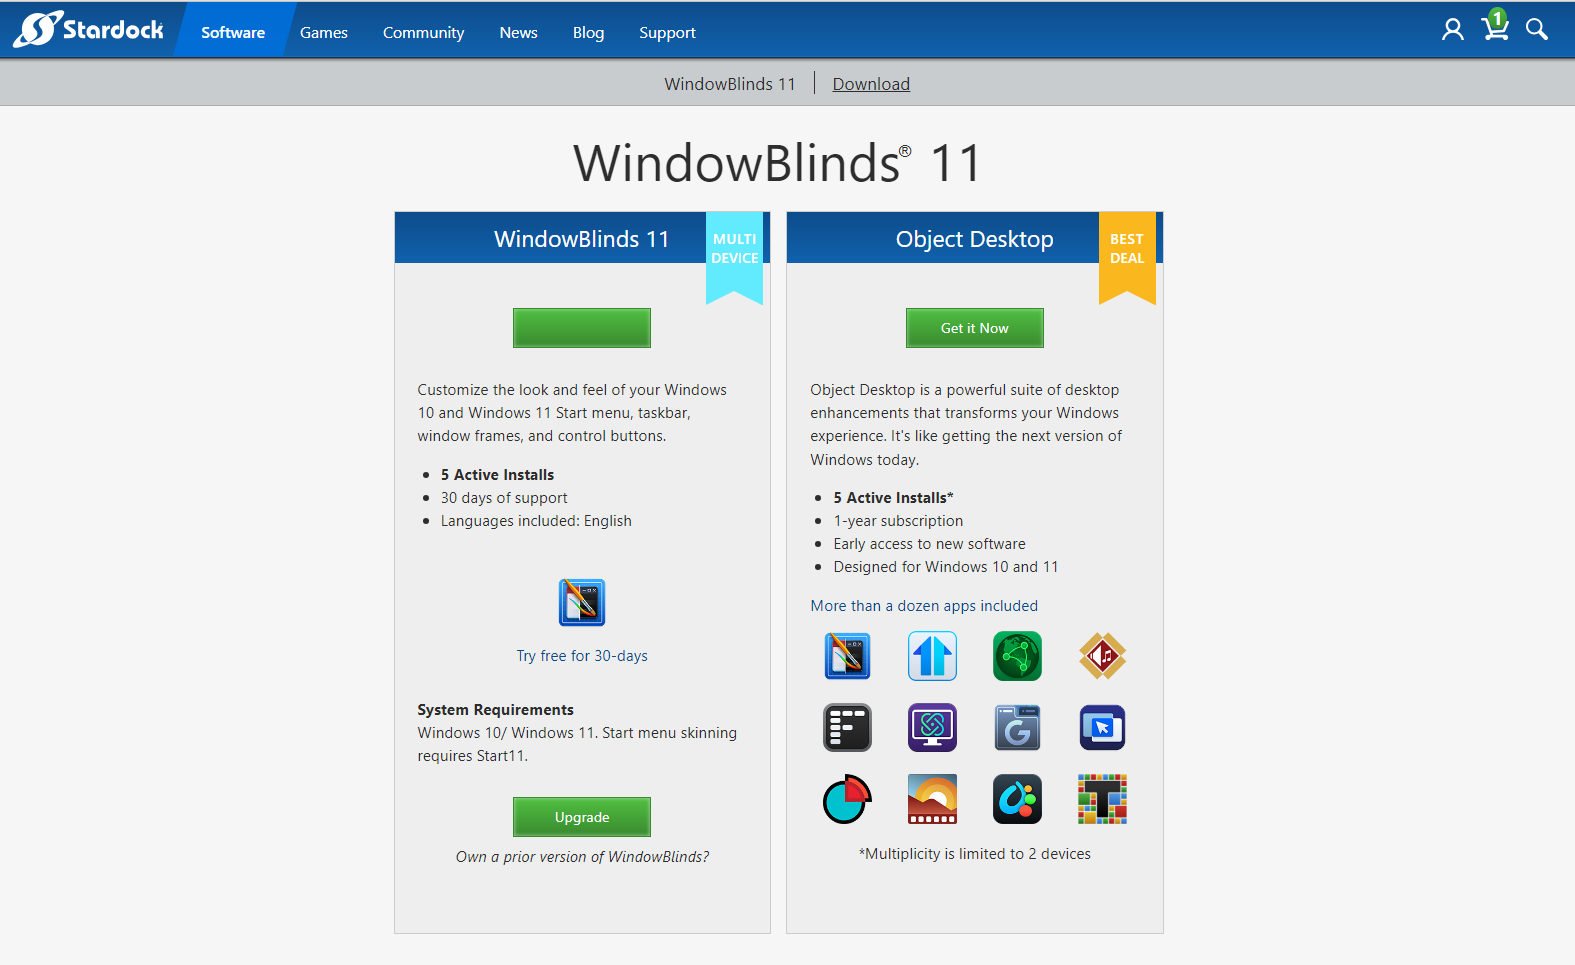Click the blue cursor-window app icon
Screen dimensions: 1575x965
(1103, 727)
